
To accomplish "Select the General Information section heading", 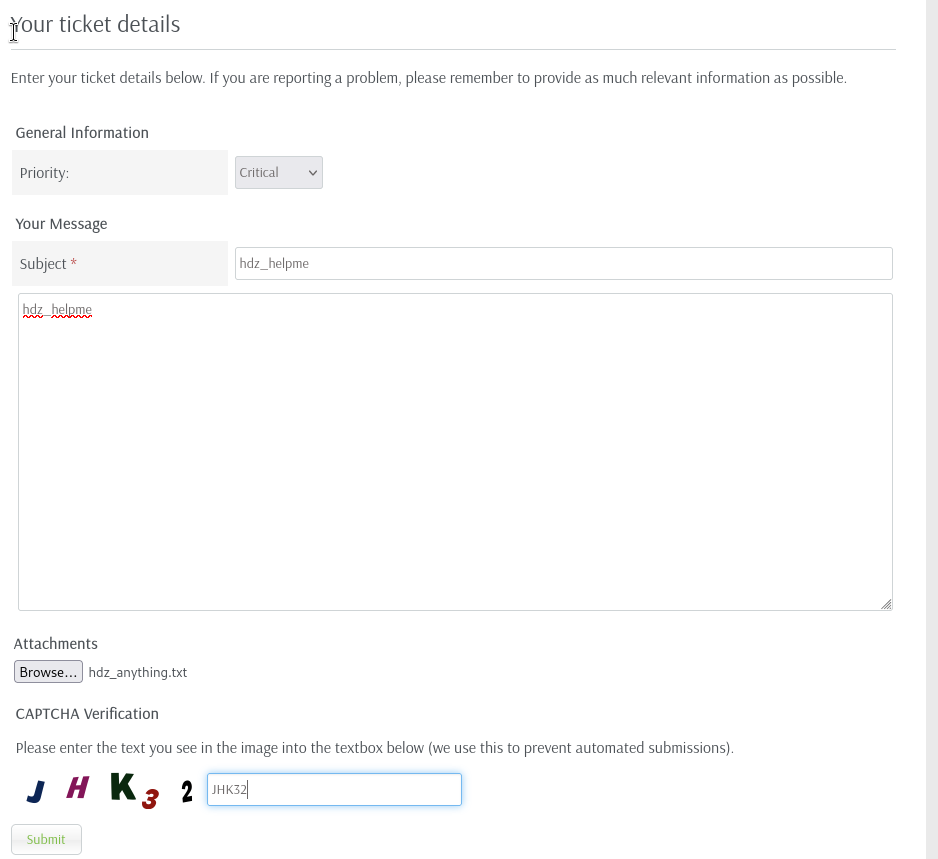I will 82,133.
